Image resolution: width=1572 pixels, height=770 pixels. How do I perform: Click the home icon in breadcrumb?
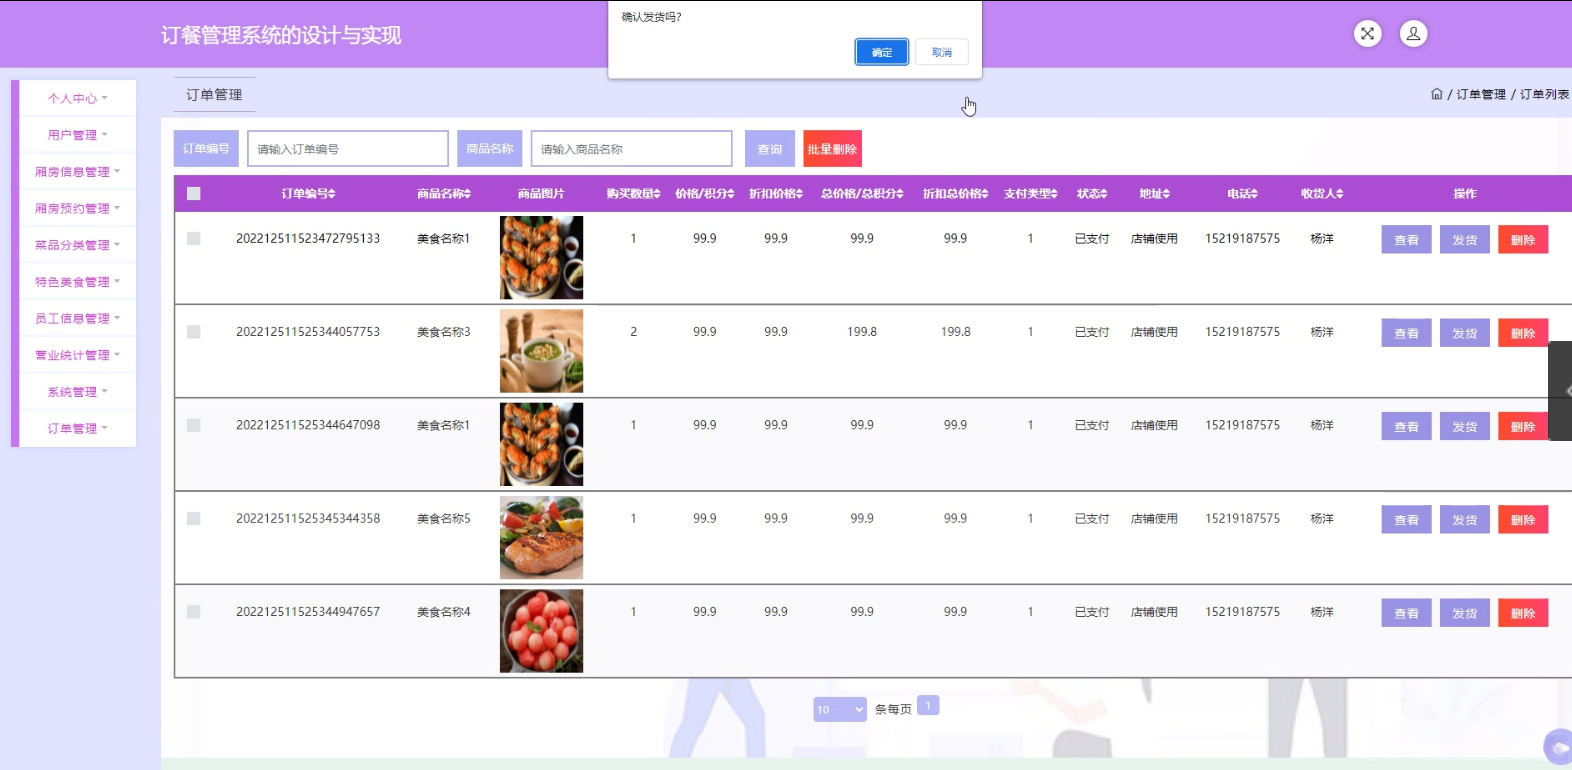1436,94
